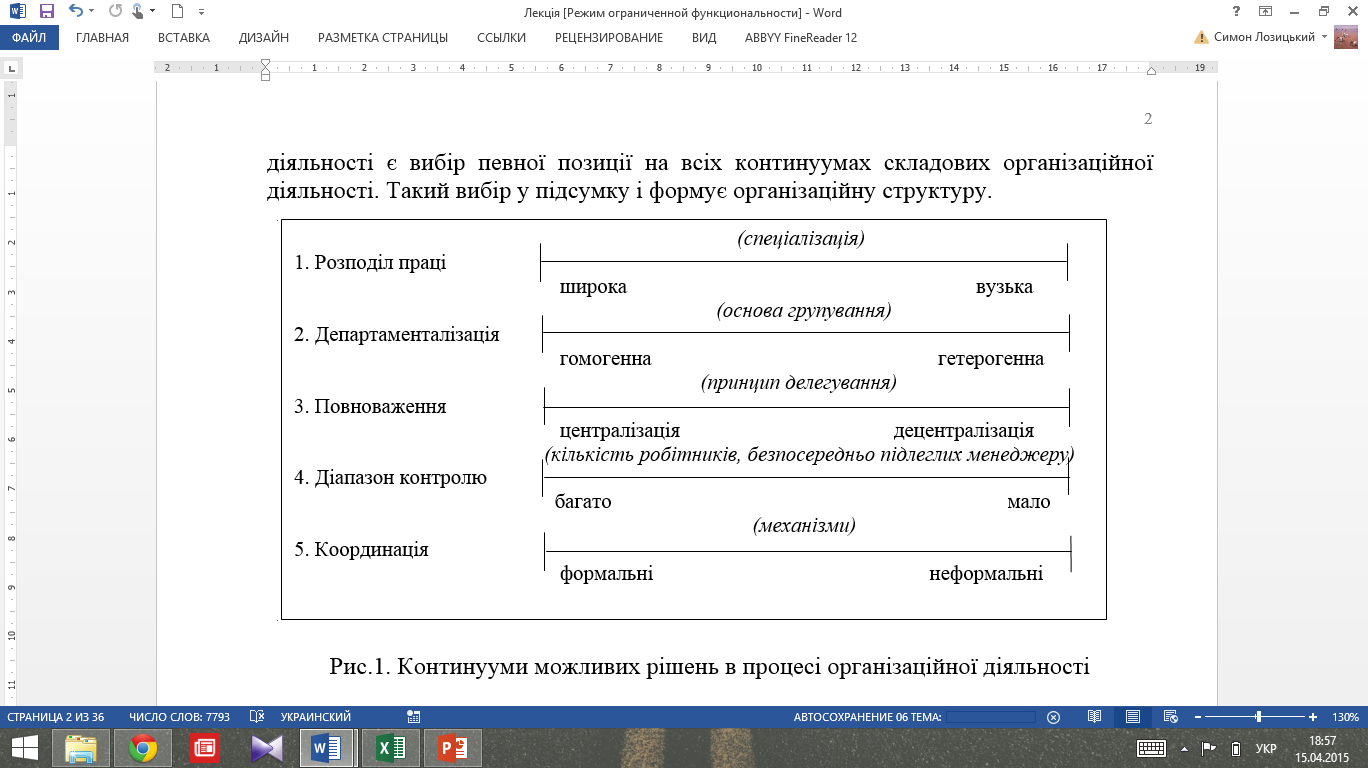
Task: Click the Windows Start button
Action: pyautogui.click(x=25, y=748)
